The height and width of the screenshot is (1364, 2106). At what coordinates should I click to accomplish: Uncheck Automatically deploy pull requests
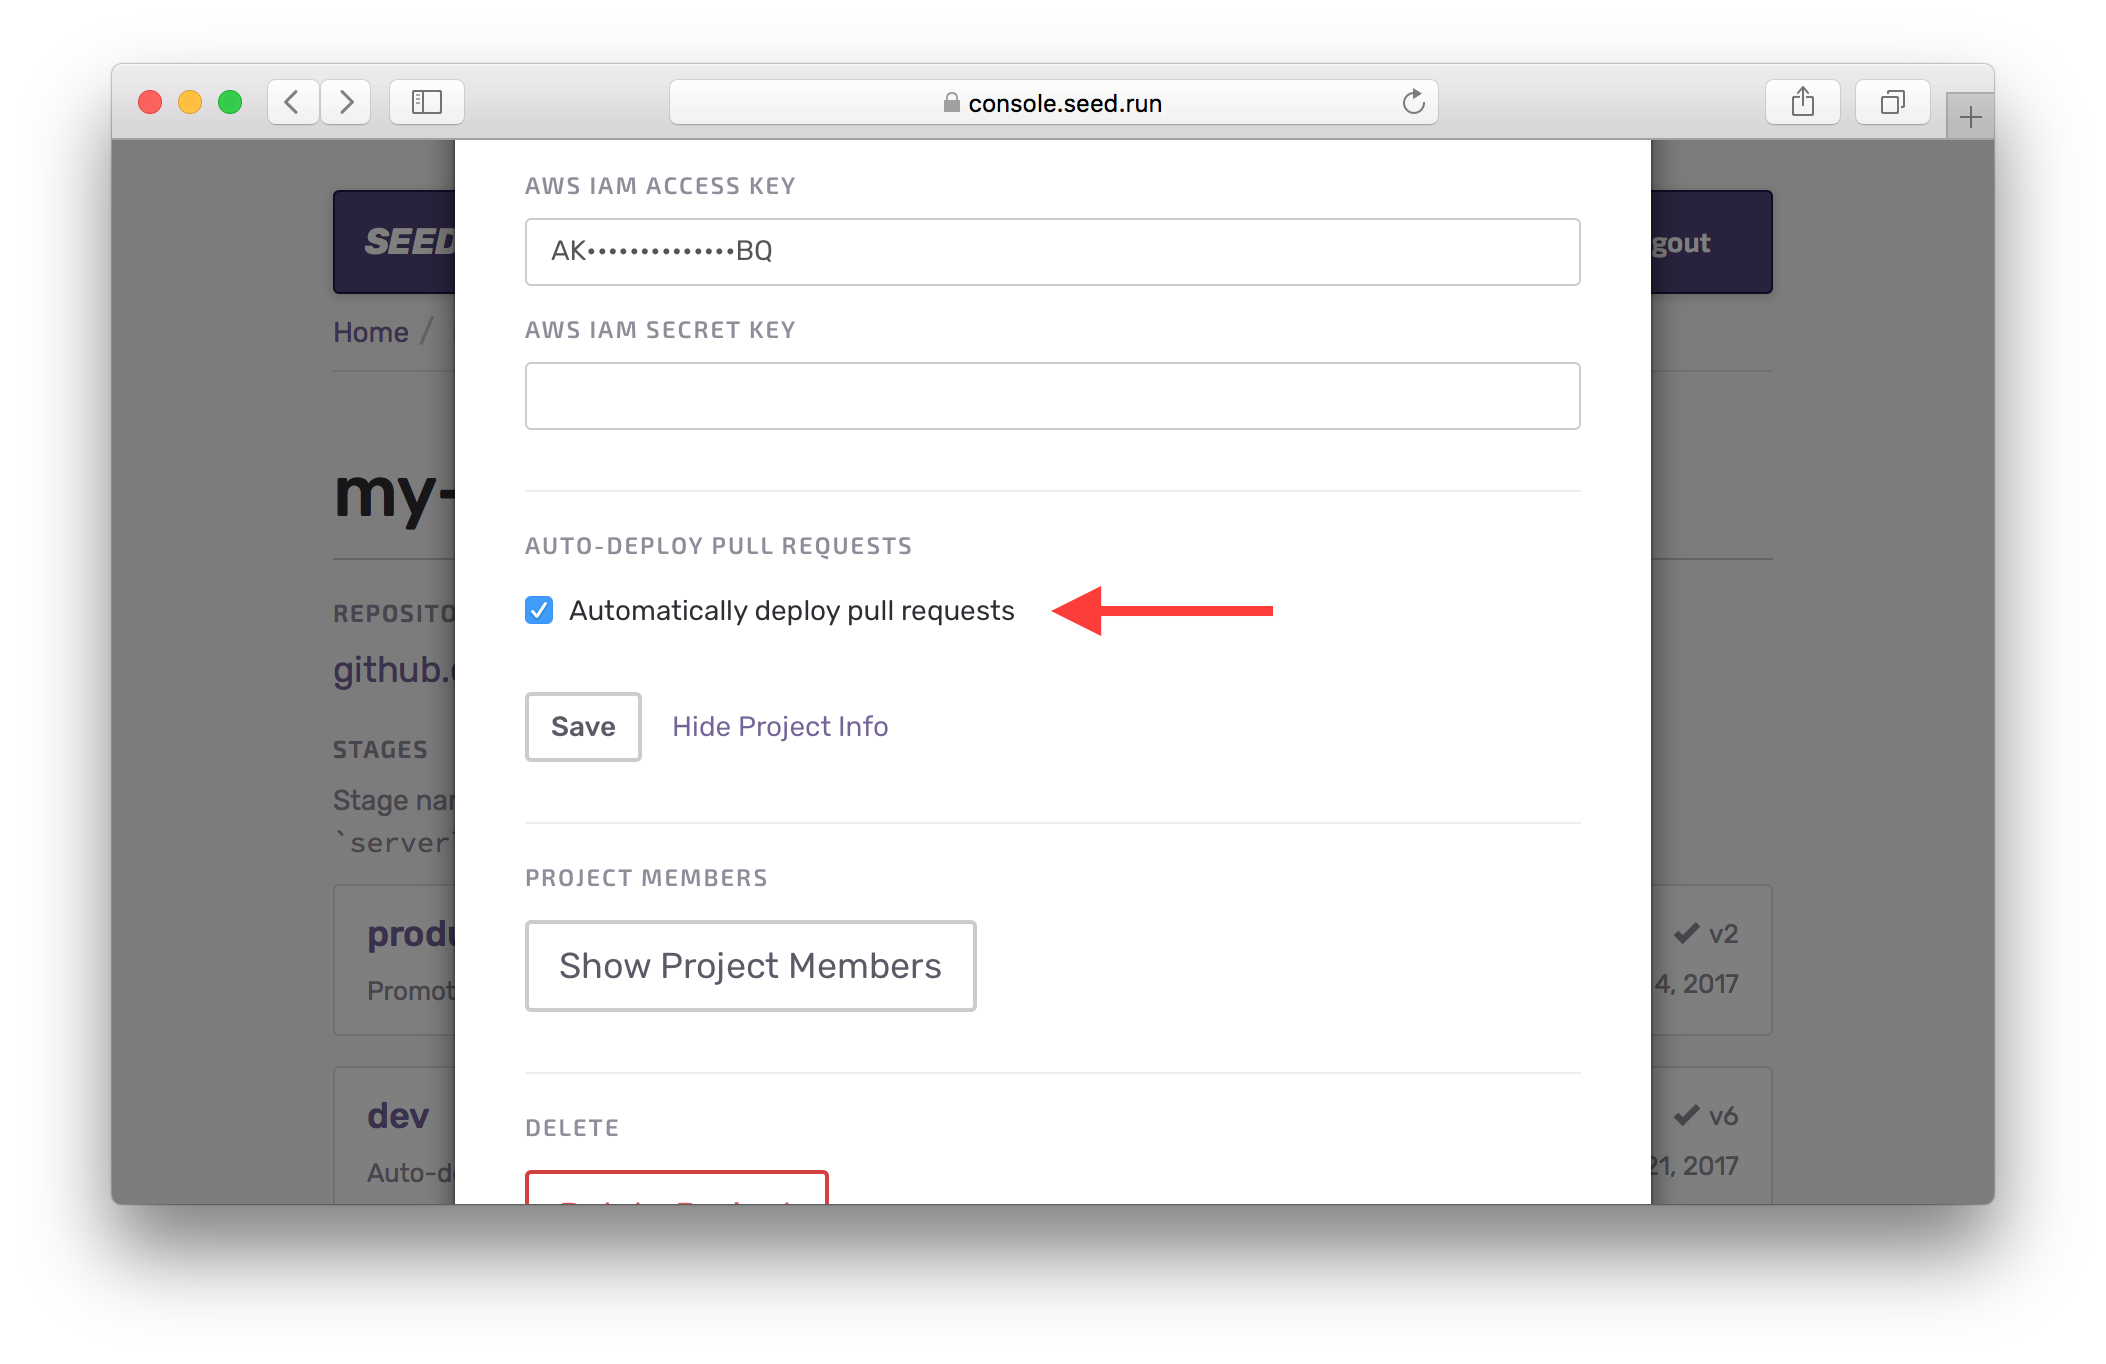(539, 610)
